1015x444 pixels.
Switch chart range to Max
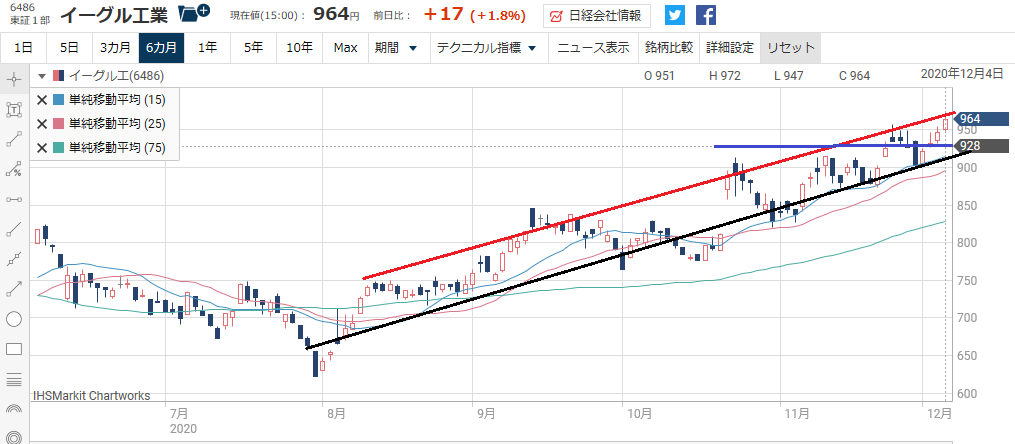[x=346, y=47]
